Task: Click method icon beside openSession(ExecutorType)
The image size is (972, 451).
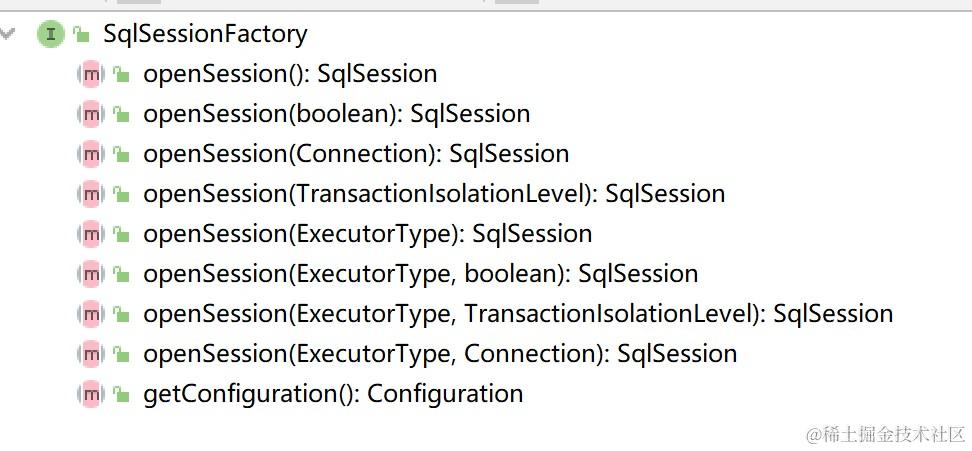Action: [x=91, y=234]
